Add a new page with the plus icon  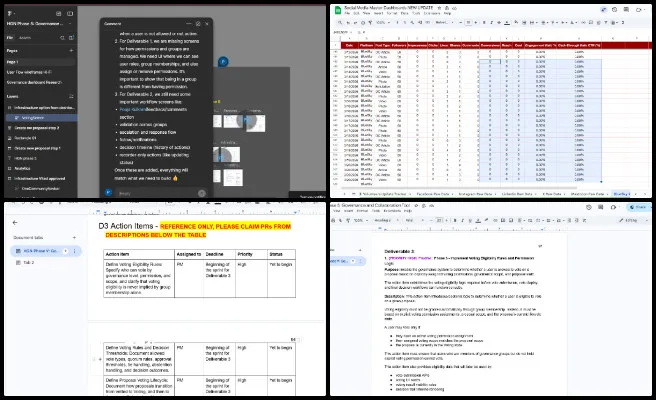pyautogui.click(x=71, y=50)
